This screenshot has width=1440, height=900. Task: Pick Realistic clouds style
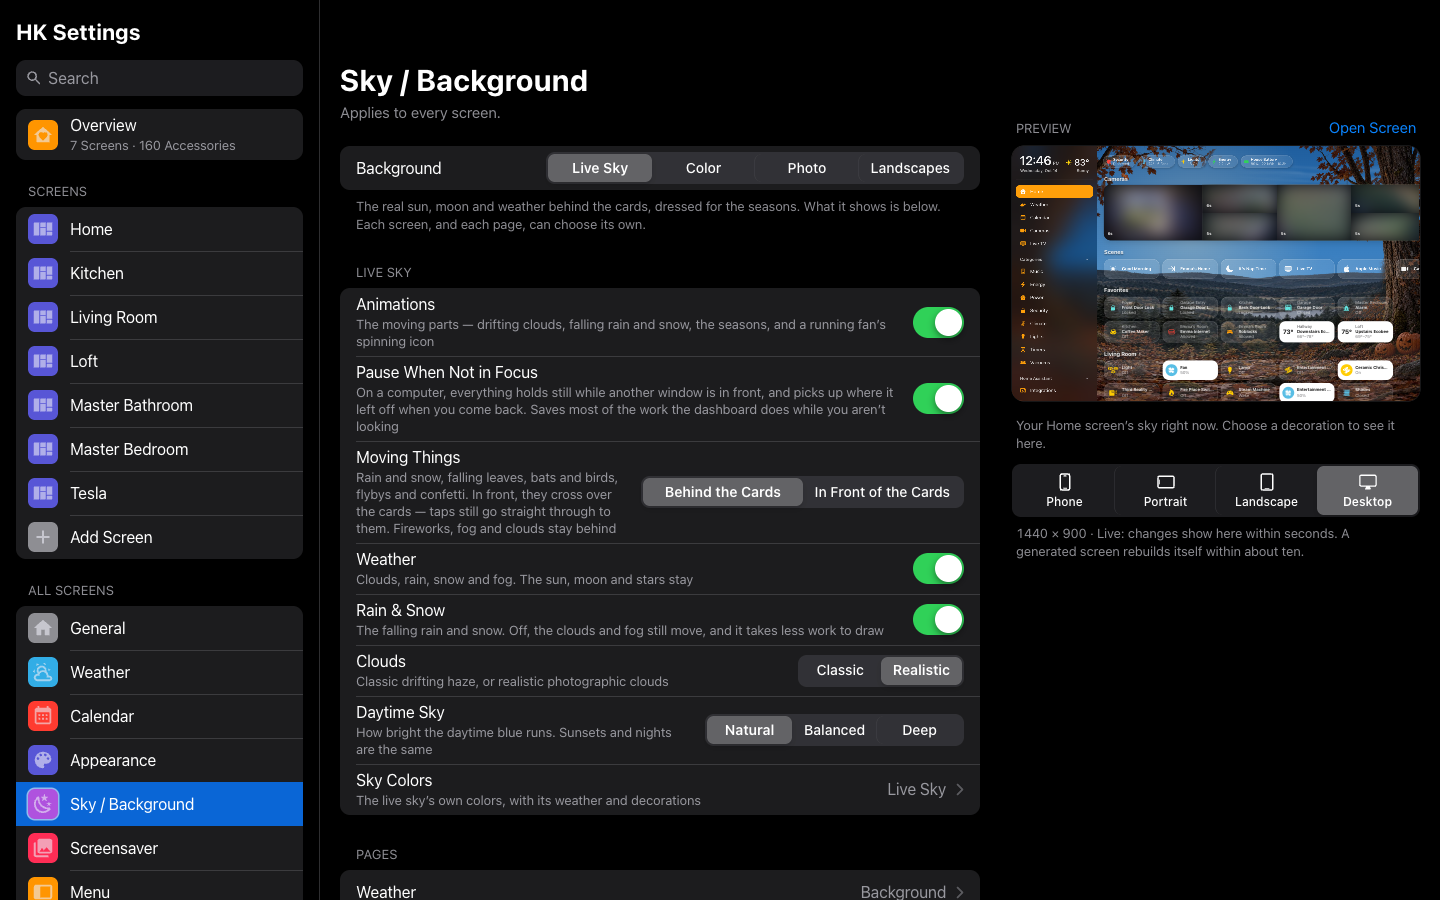click(x=921, y=670)
